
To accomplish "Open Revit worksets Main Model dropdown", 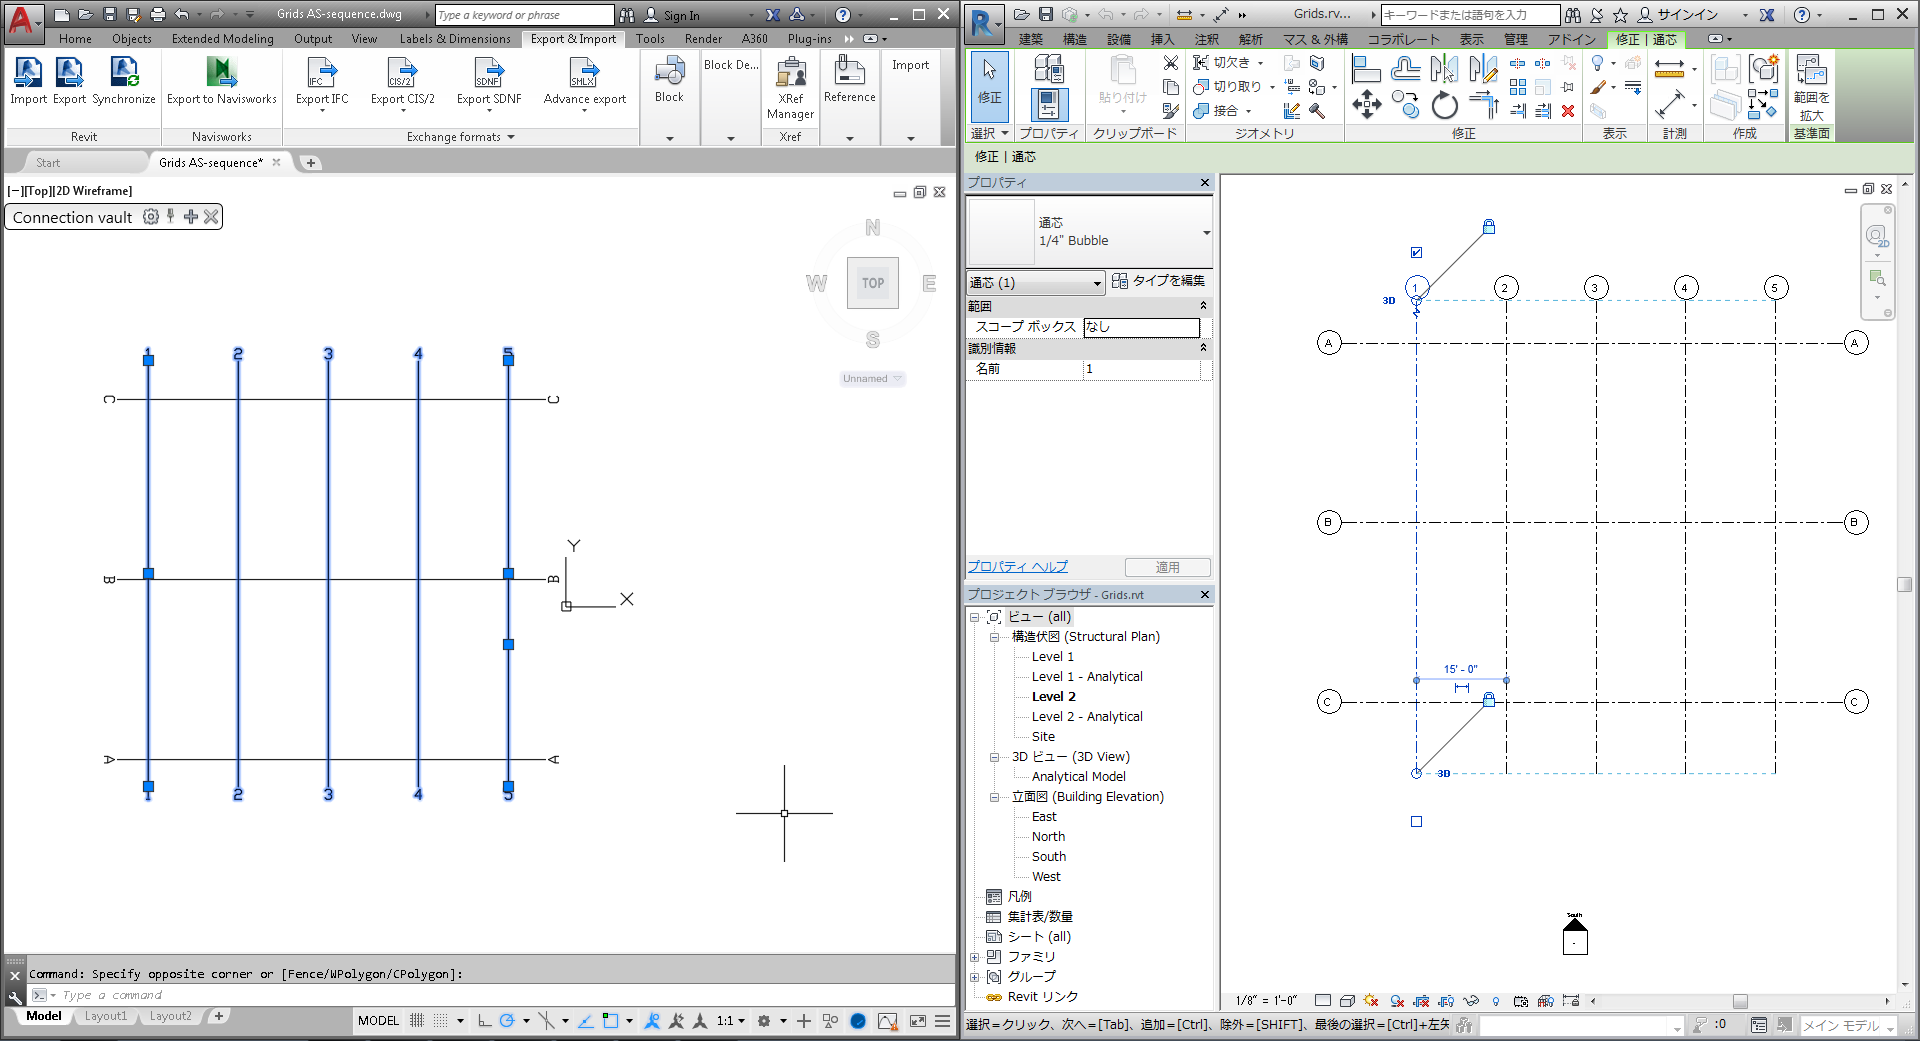I will coord(1848,1026).
